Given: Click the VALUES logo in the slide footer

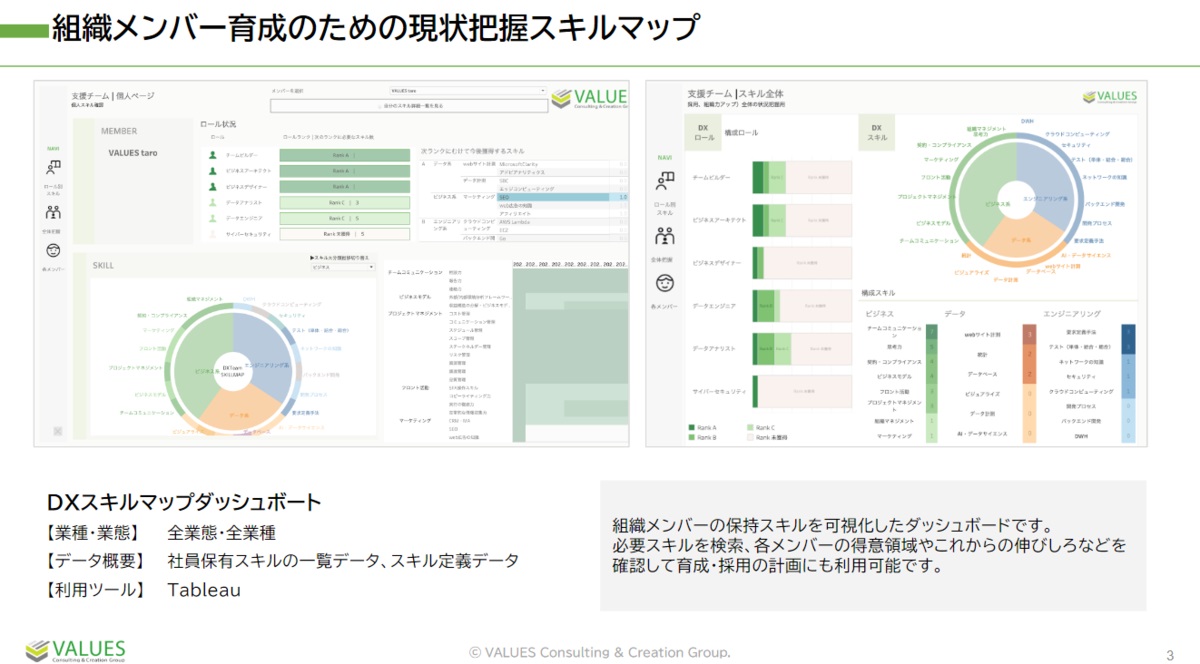Looking at the screenshot, I should (75, 649).
